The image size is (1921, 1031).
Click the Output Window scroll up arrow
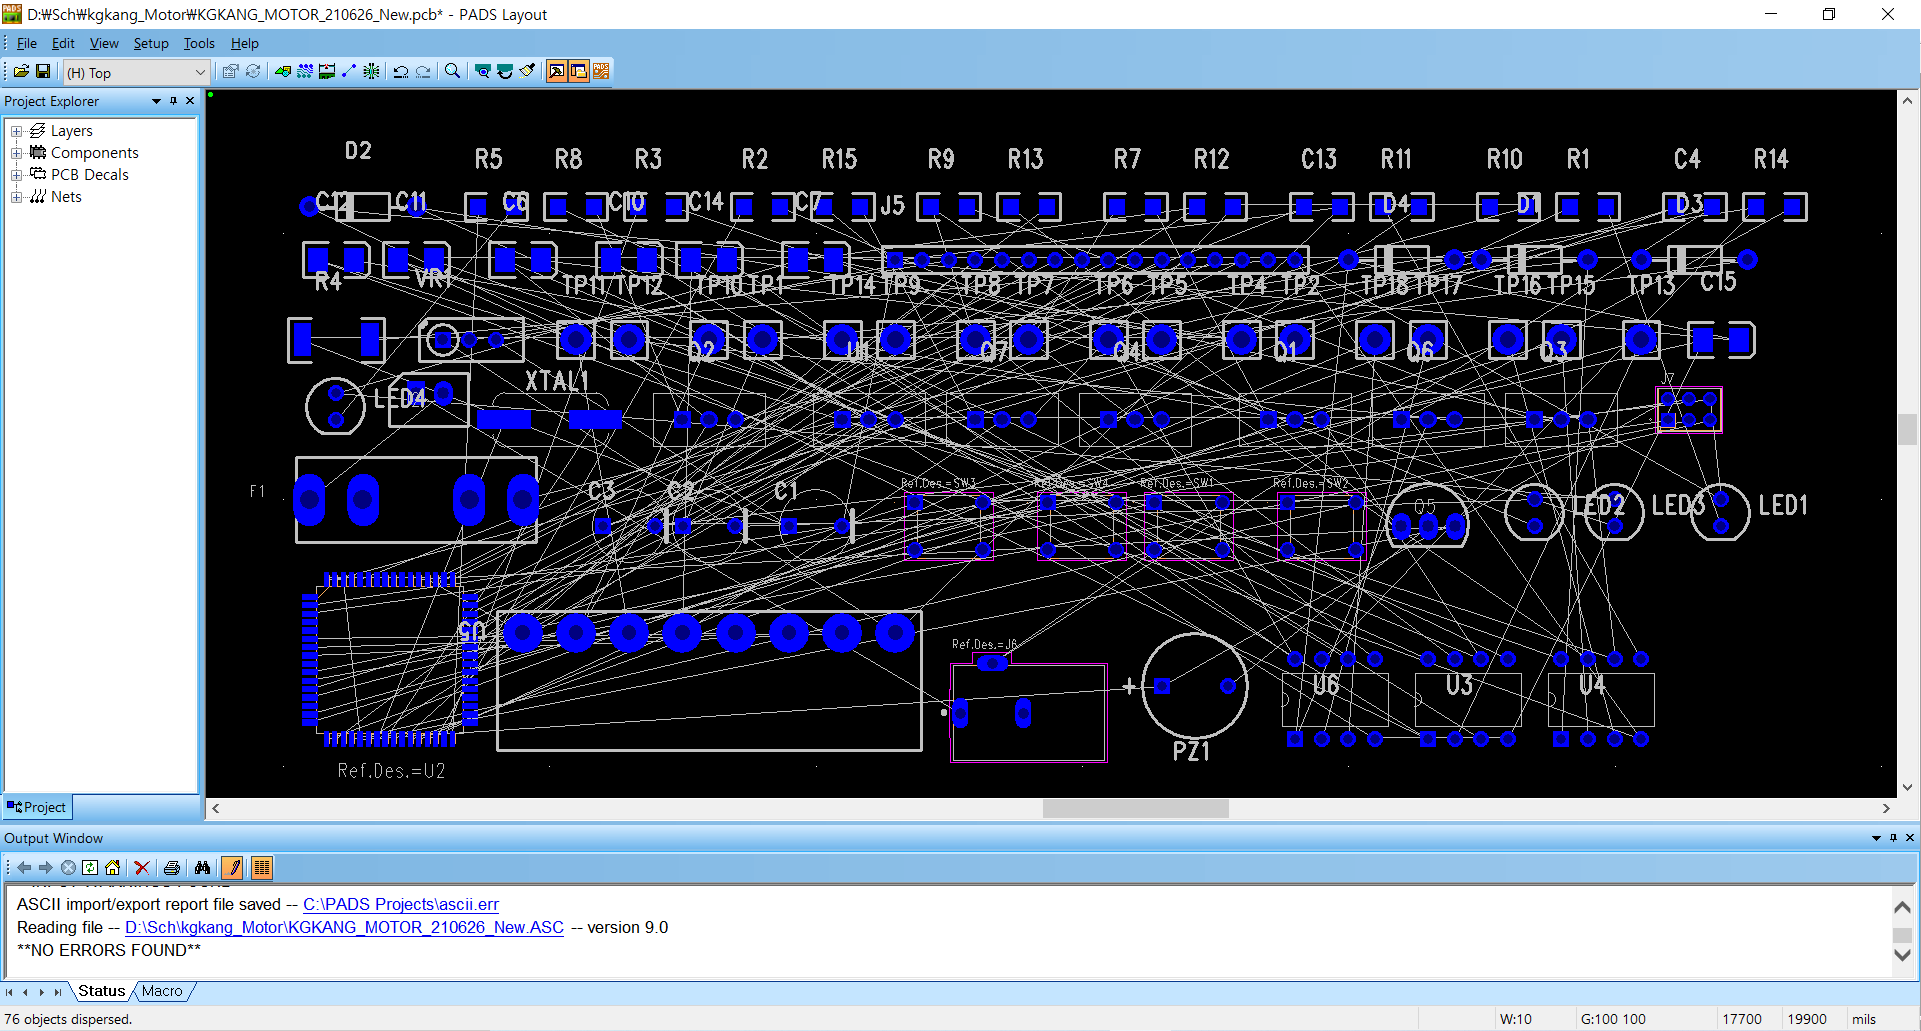(1903, 906)
